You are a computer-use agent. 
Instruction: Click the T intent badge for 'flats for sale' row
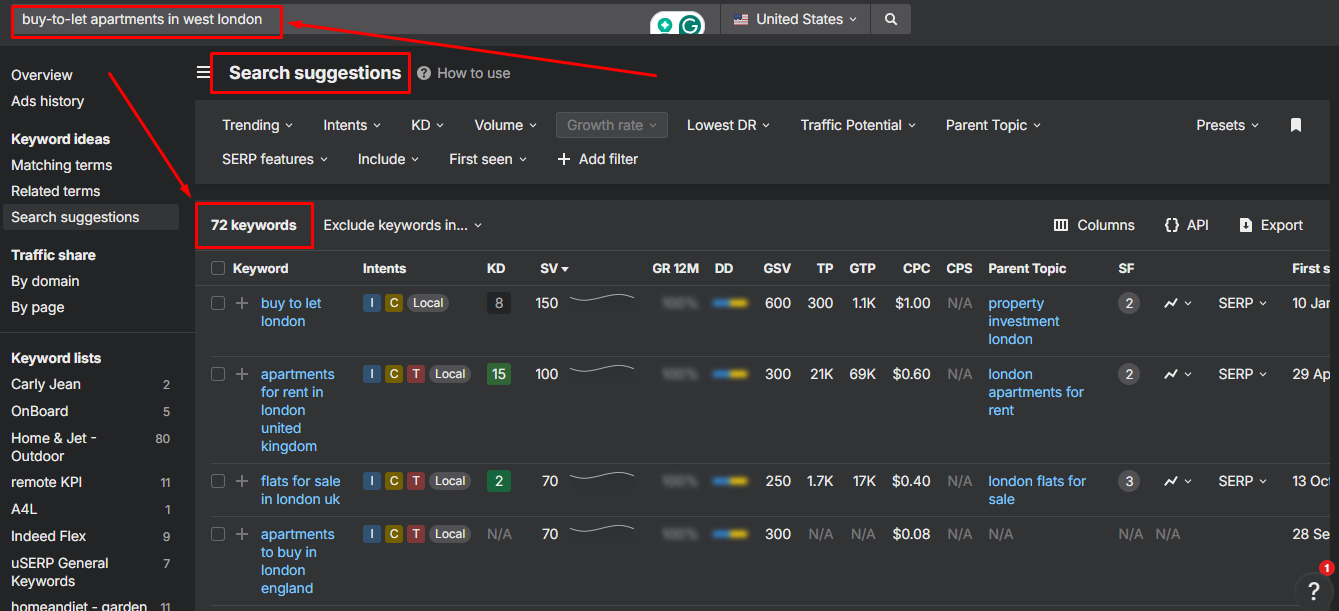[x=416, y=481]
